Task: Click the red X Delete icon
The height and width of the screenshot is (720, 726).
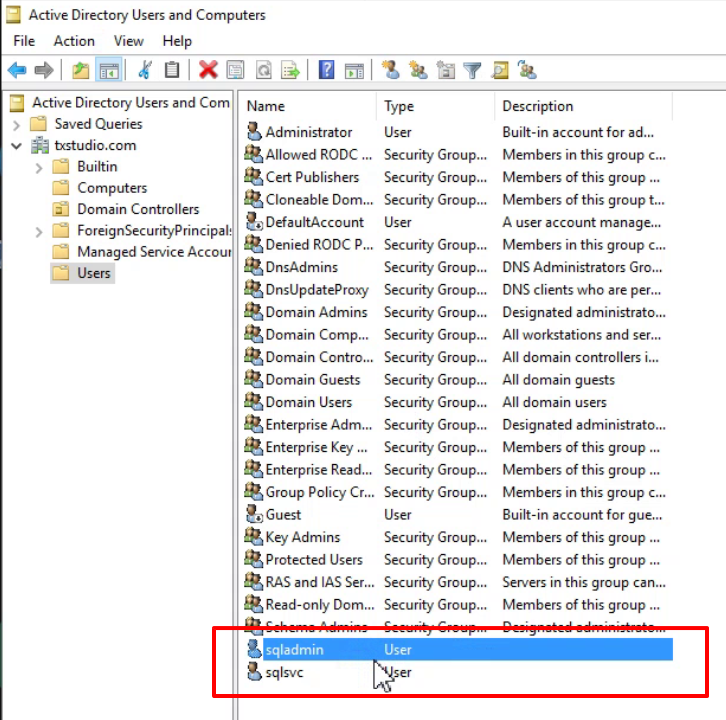Action: pyautogui.click(x=208, y=70)
